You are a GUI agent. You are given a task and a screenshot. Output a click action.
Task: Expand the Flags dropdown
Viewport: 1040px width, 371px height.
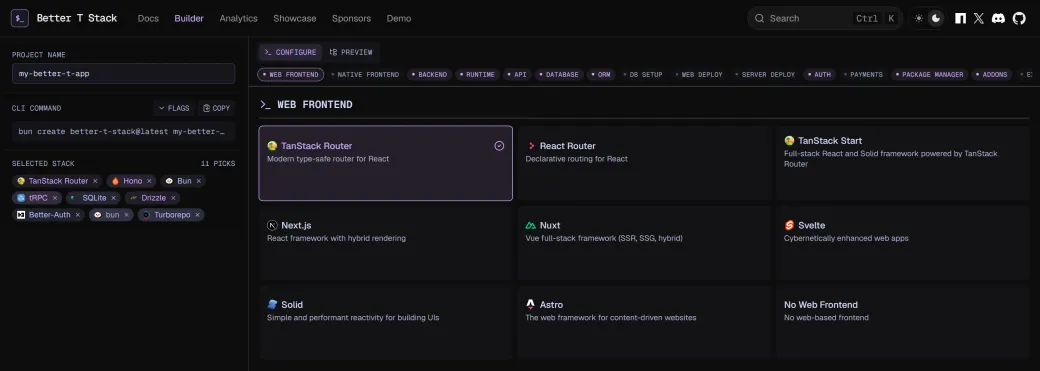point(174,108)
